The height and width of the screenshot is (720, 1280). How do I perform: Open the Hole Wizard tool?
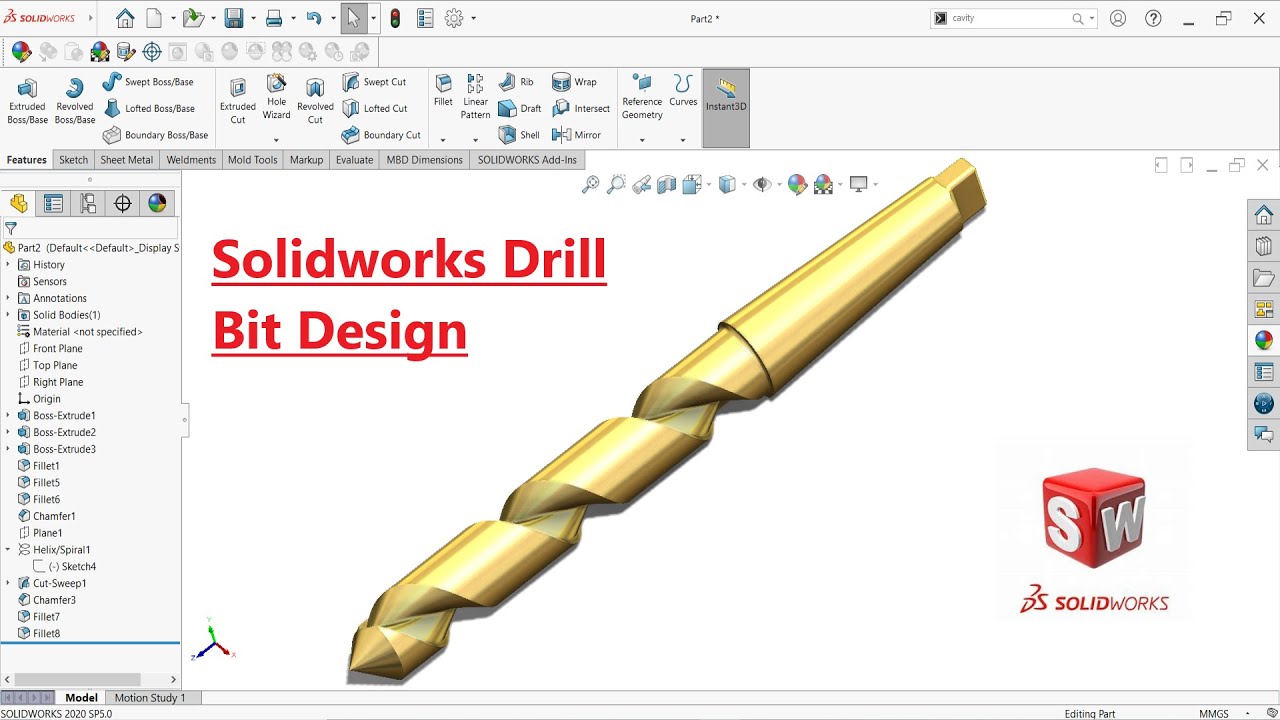276,97
